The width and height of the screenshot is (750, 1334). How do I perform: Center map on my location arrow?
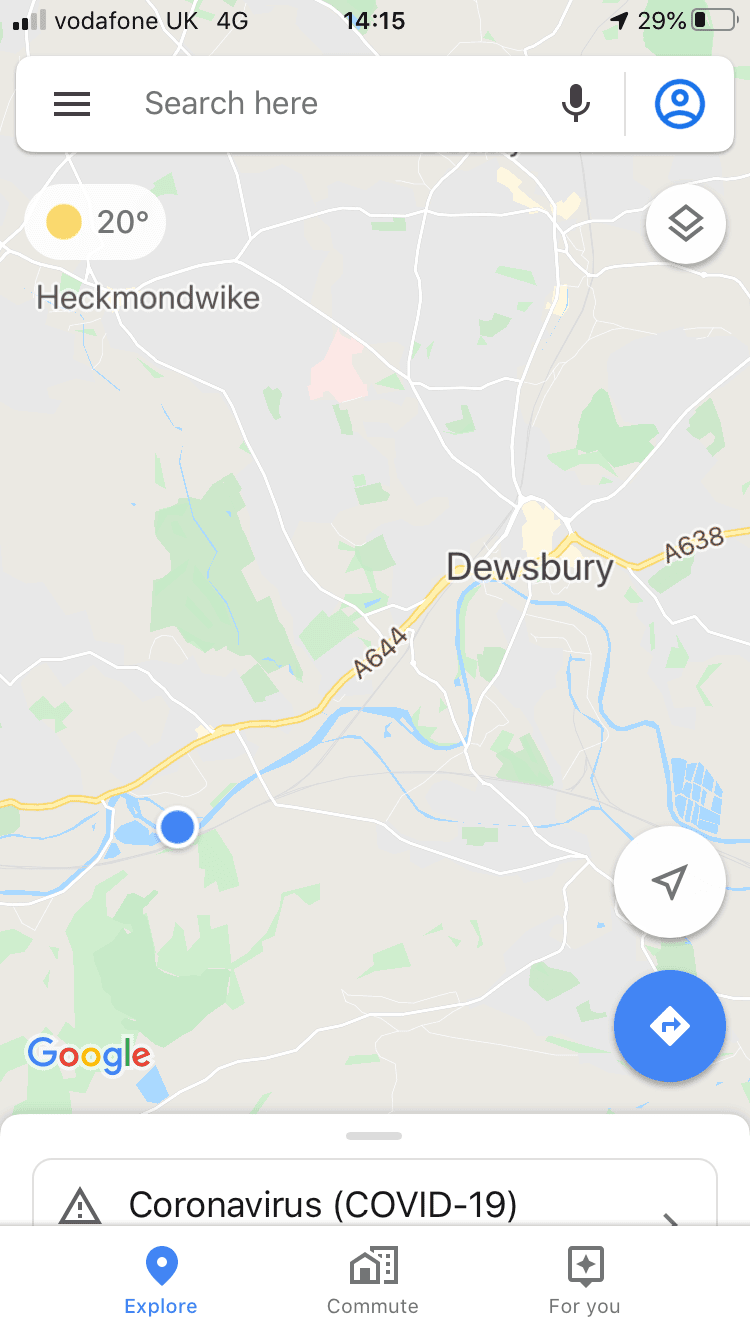pyautogui.click(x=670, y=882)
